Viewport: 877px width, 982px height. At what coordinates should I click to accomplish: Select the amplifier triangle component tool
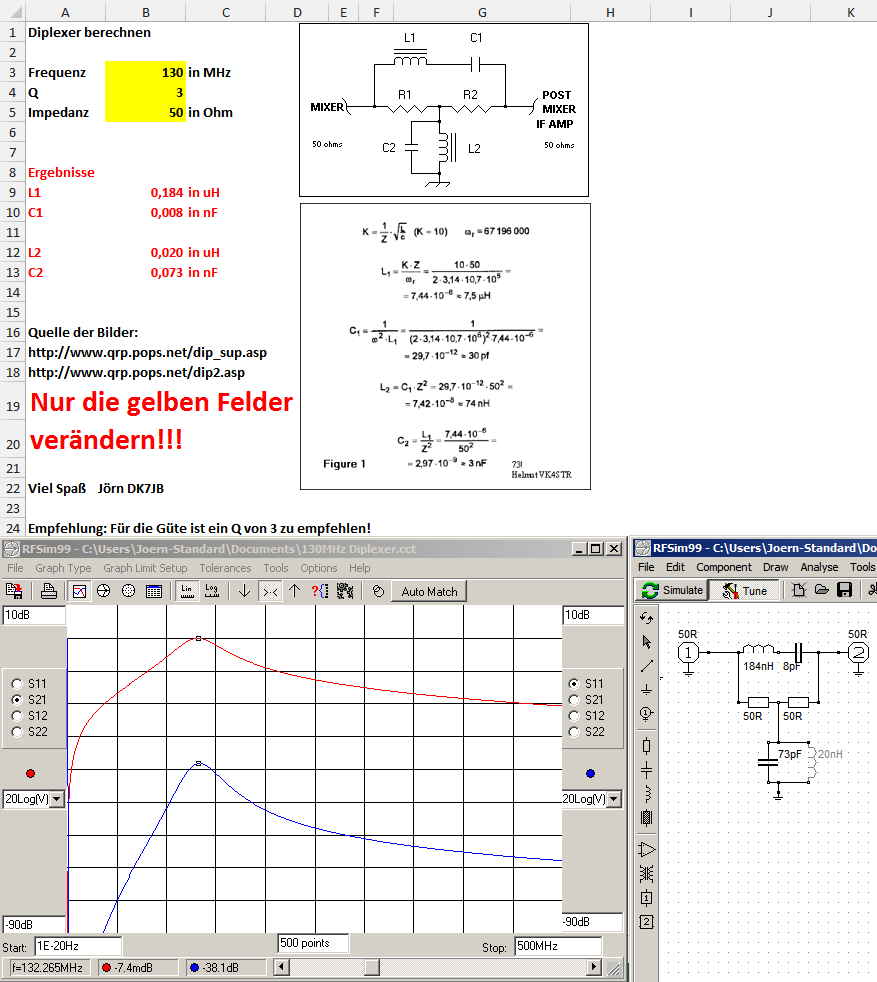click(646, 850)
